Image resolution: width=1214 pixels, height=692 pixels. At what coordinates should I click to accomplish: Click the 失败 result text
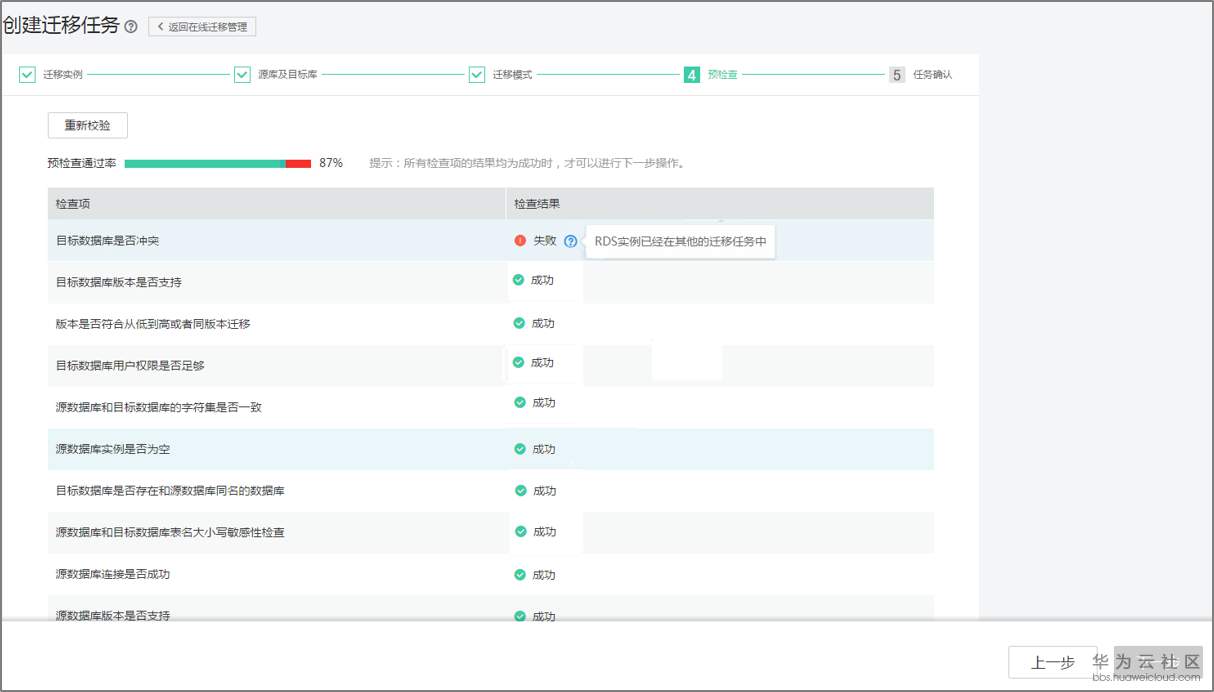click(x=544, y=241)
